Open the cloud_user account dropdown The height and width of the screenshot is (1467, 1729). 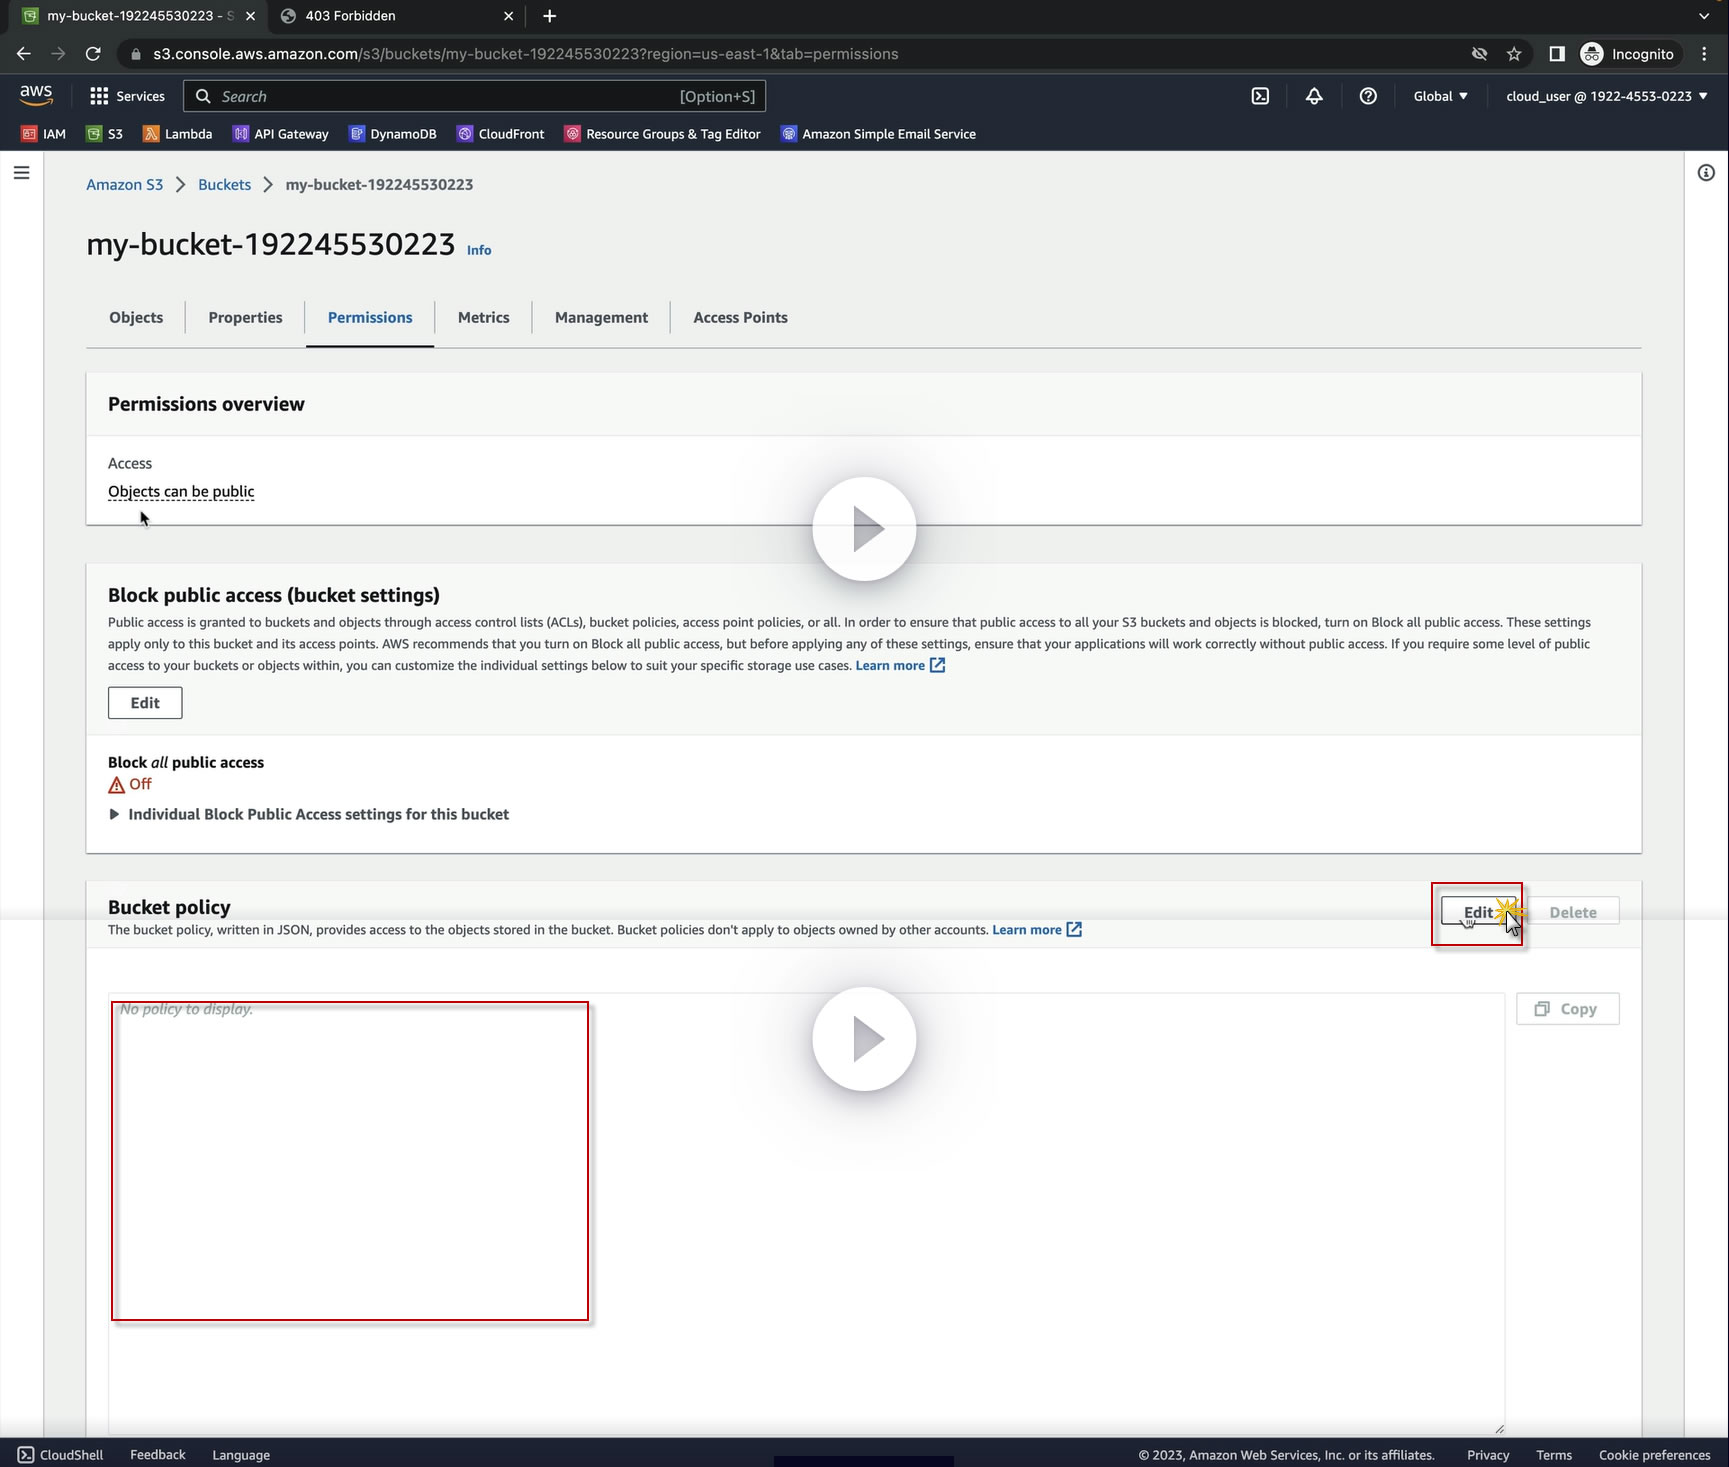[1607, 96]
